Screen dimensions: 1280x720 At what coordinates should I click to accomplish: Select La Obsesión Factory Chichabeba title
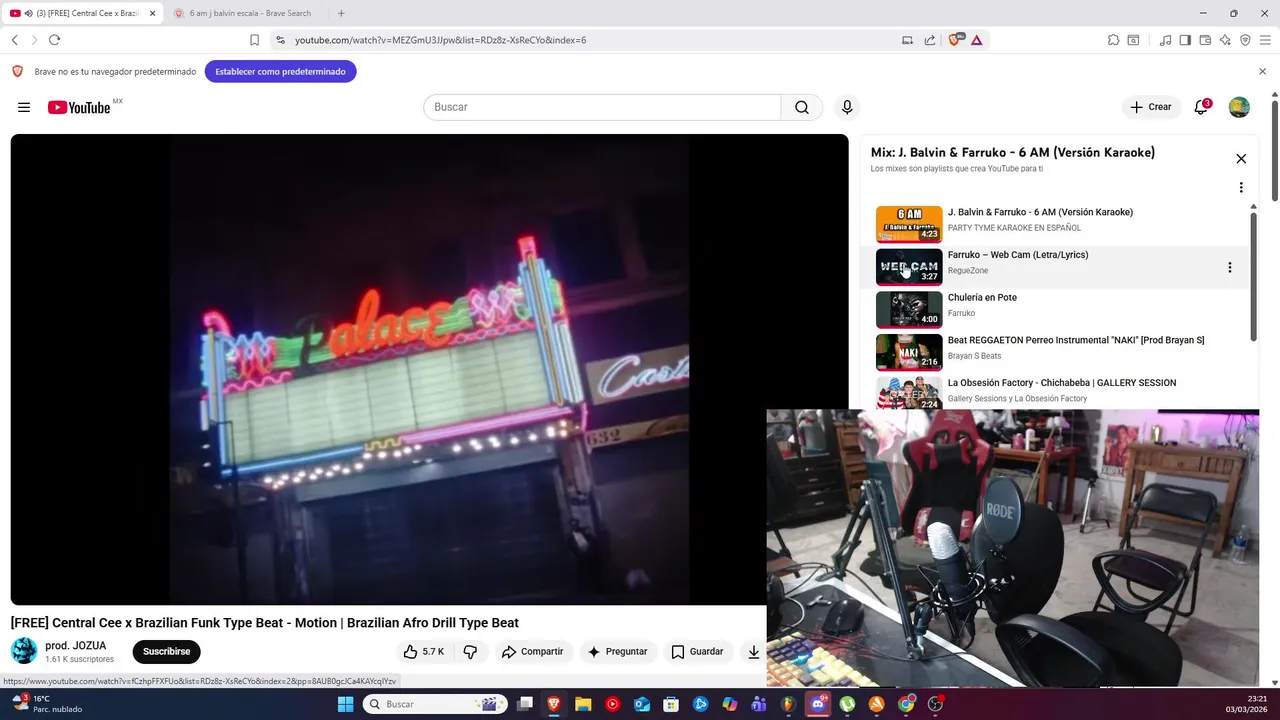1062,383
